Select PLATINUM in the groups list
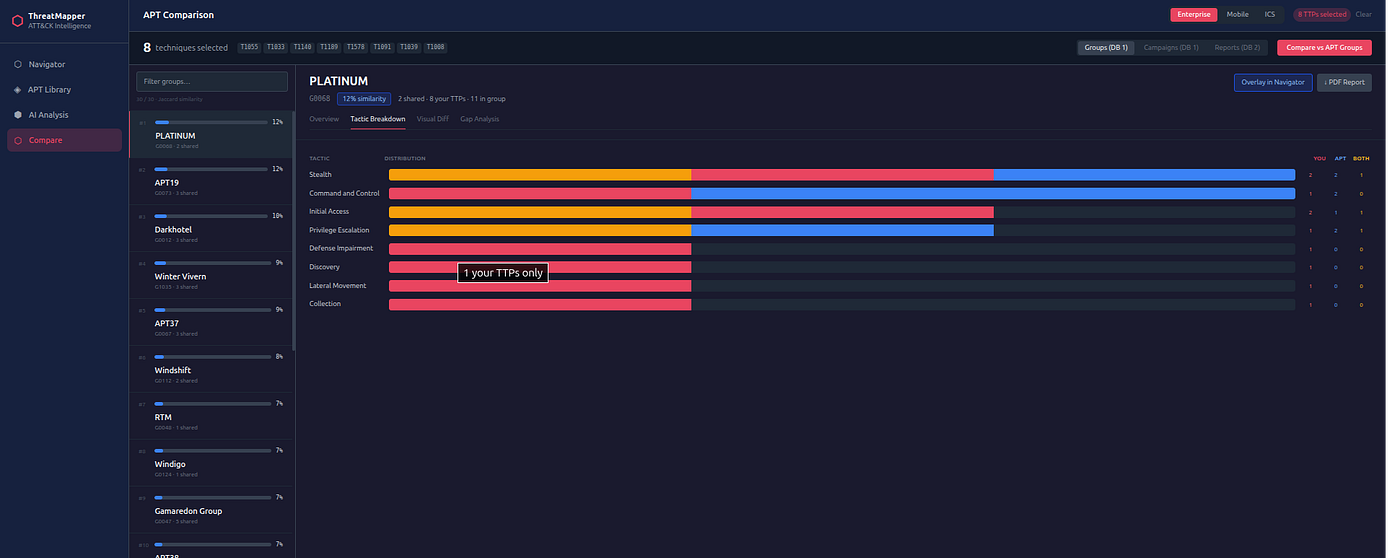The image size is (1400, 558). [211, 134]
